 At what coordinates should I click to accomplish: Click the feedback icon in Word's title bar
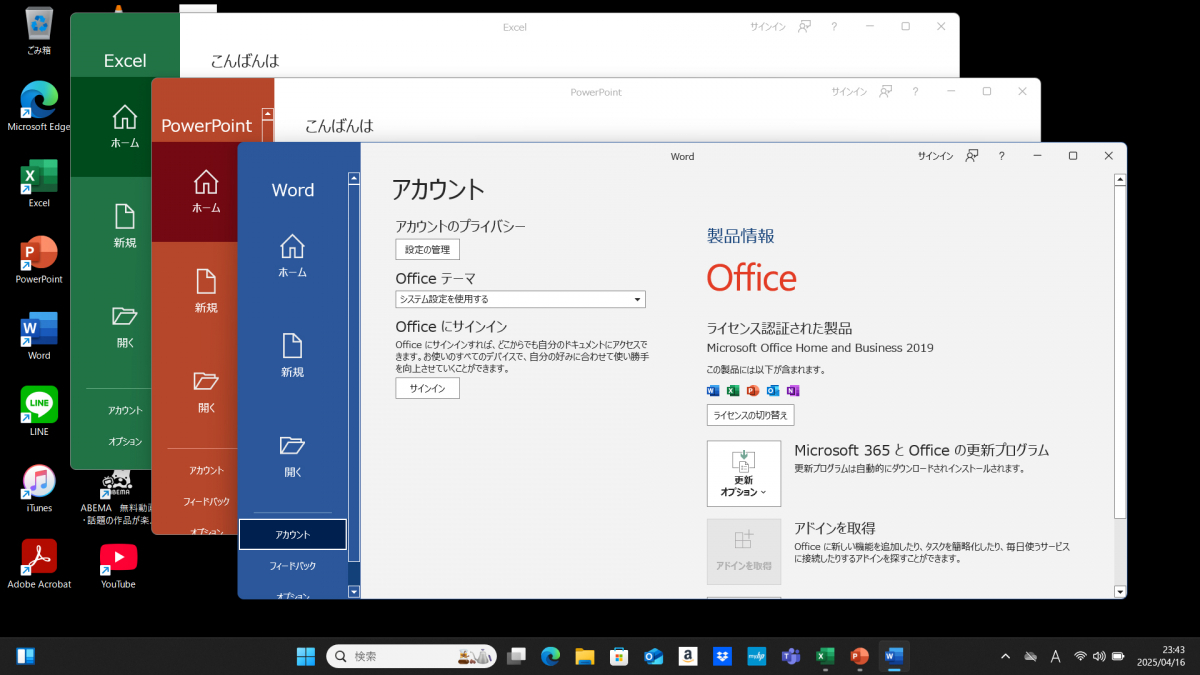[972, 156]
